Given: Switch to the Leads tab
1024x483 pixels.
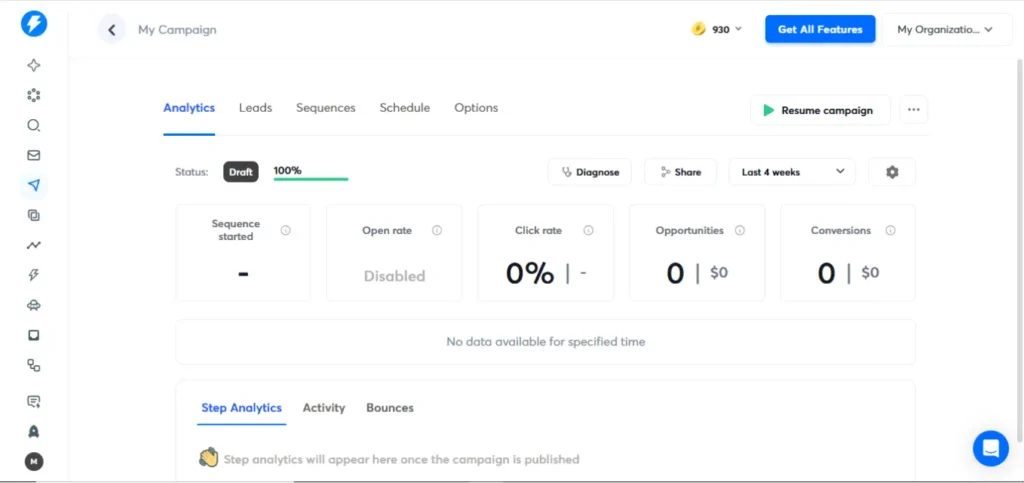Looking at the screenshot, I should coord(255,108).
